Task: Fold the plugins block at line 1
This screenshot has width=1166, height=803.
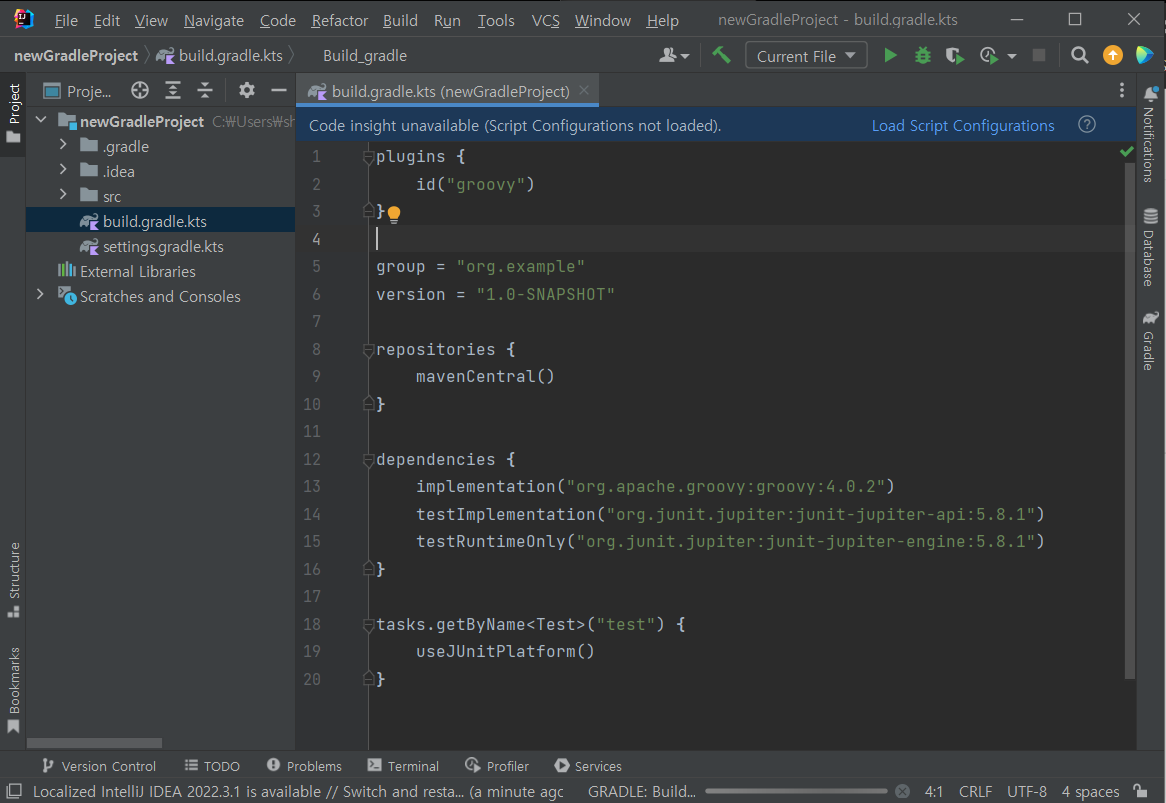Action: click(x=368, y=157)
